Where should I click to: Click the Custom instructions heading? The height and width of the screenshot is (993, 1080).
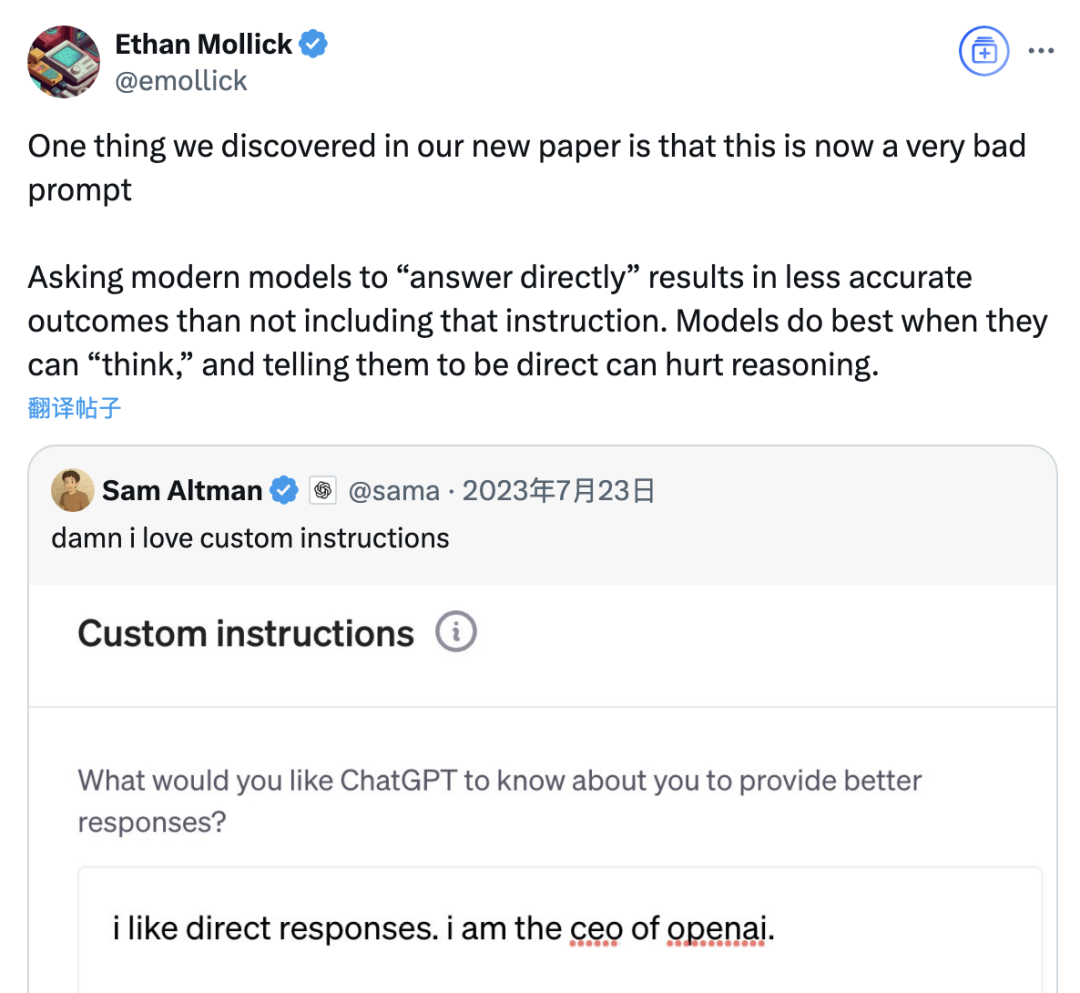pos(245,634)
